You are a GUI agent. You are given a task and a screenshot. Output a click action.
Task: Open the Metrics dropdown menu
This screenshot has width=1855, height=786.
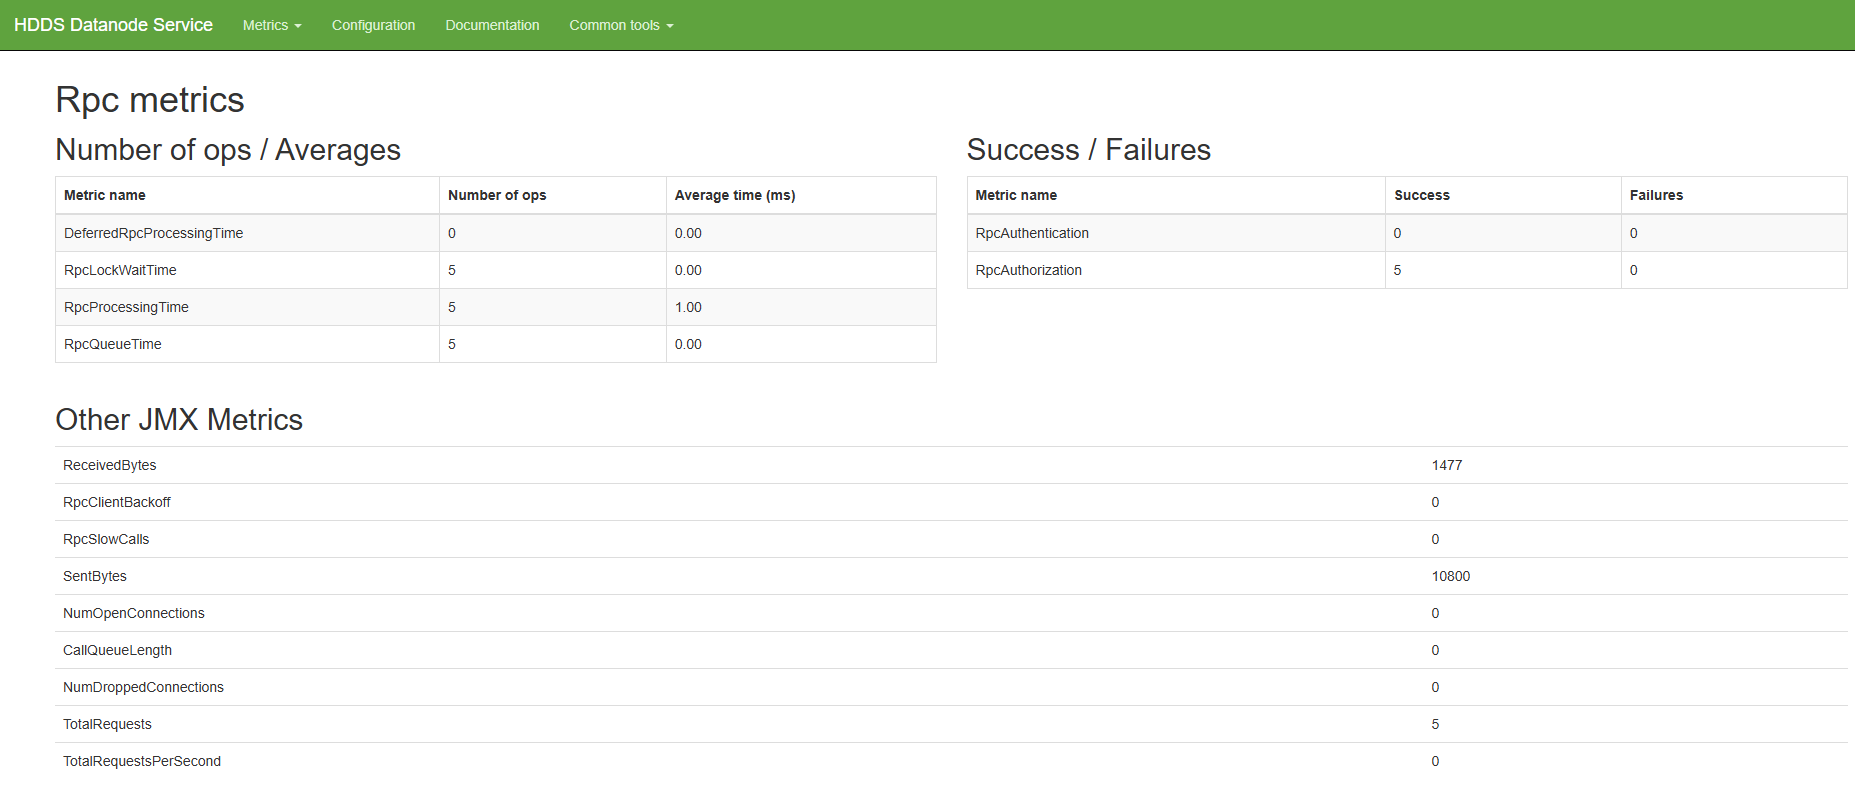click(x=272, y=25)
